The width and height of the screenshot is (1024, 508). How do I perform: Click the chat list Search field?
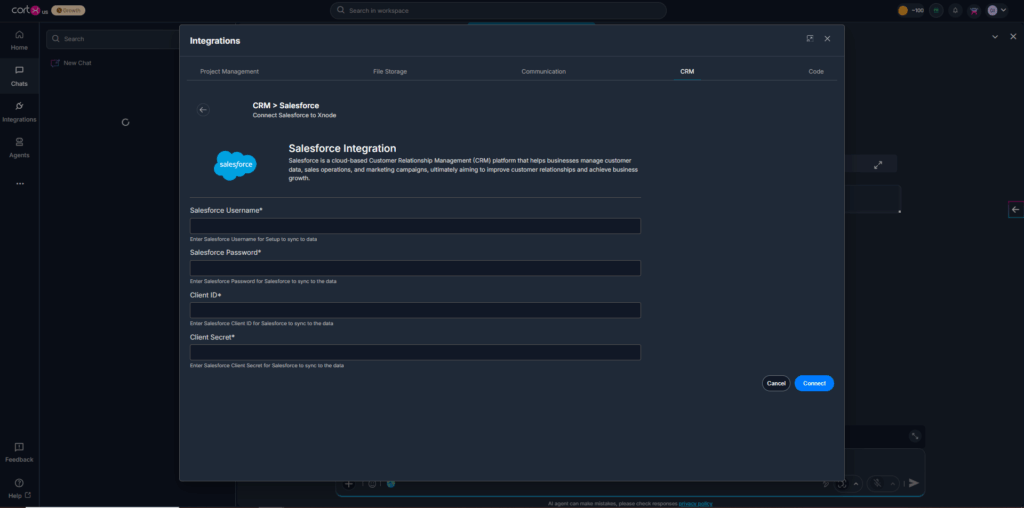click(112, 39)
